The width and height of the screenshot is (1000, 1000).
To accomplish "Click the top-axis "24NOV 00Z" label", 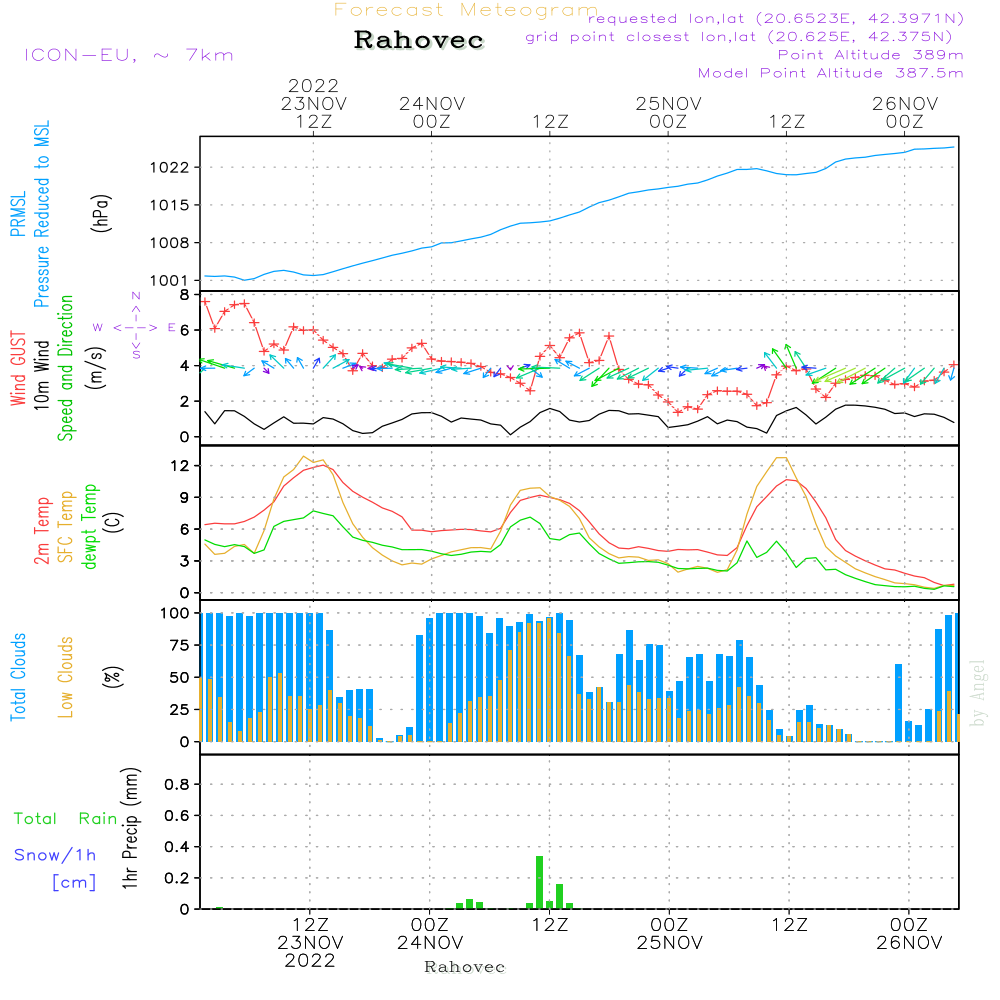I will (432, 112).
